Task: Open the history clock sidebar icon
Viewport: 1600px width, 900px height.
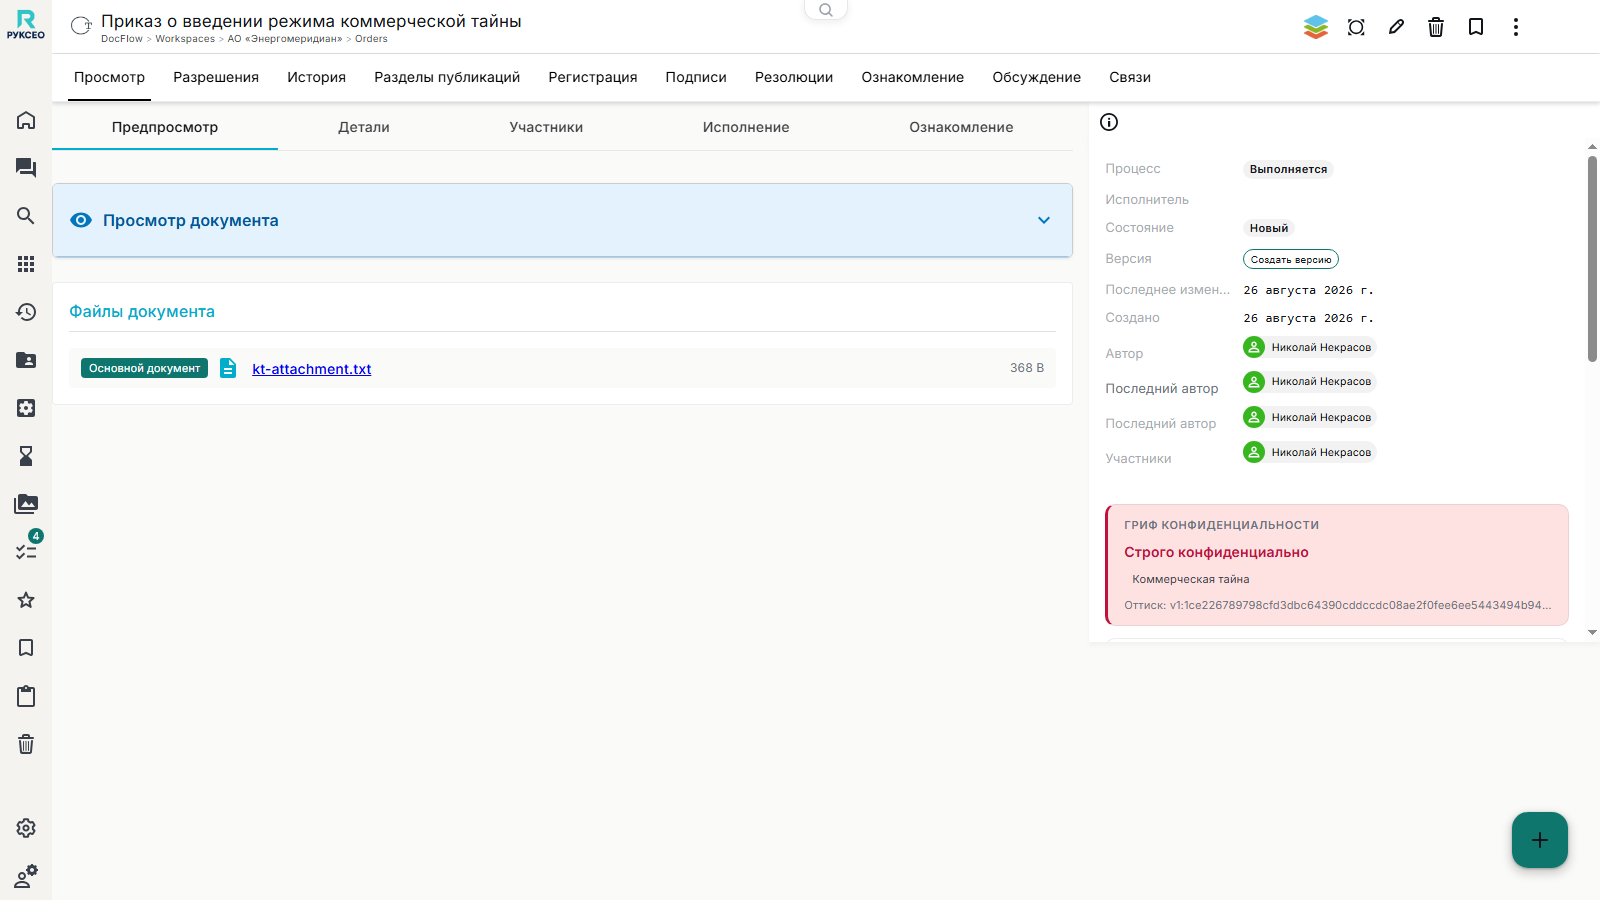Action: 26,312
